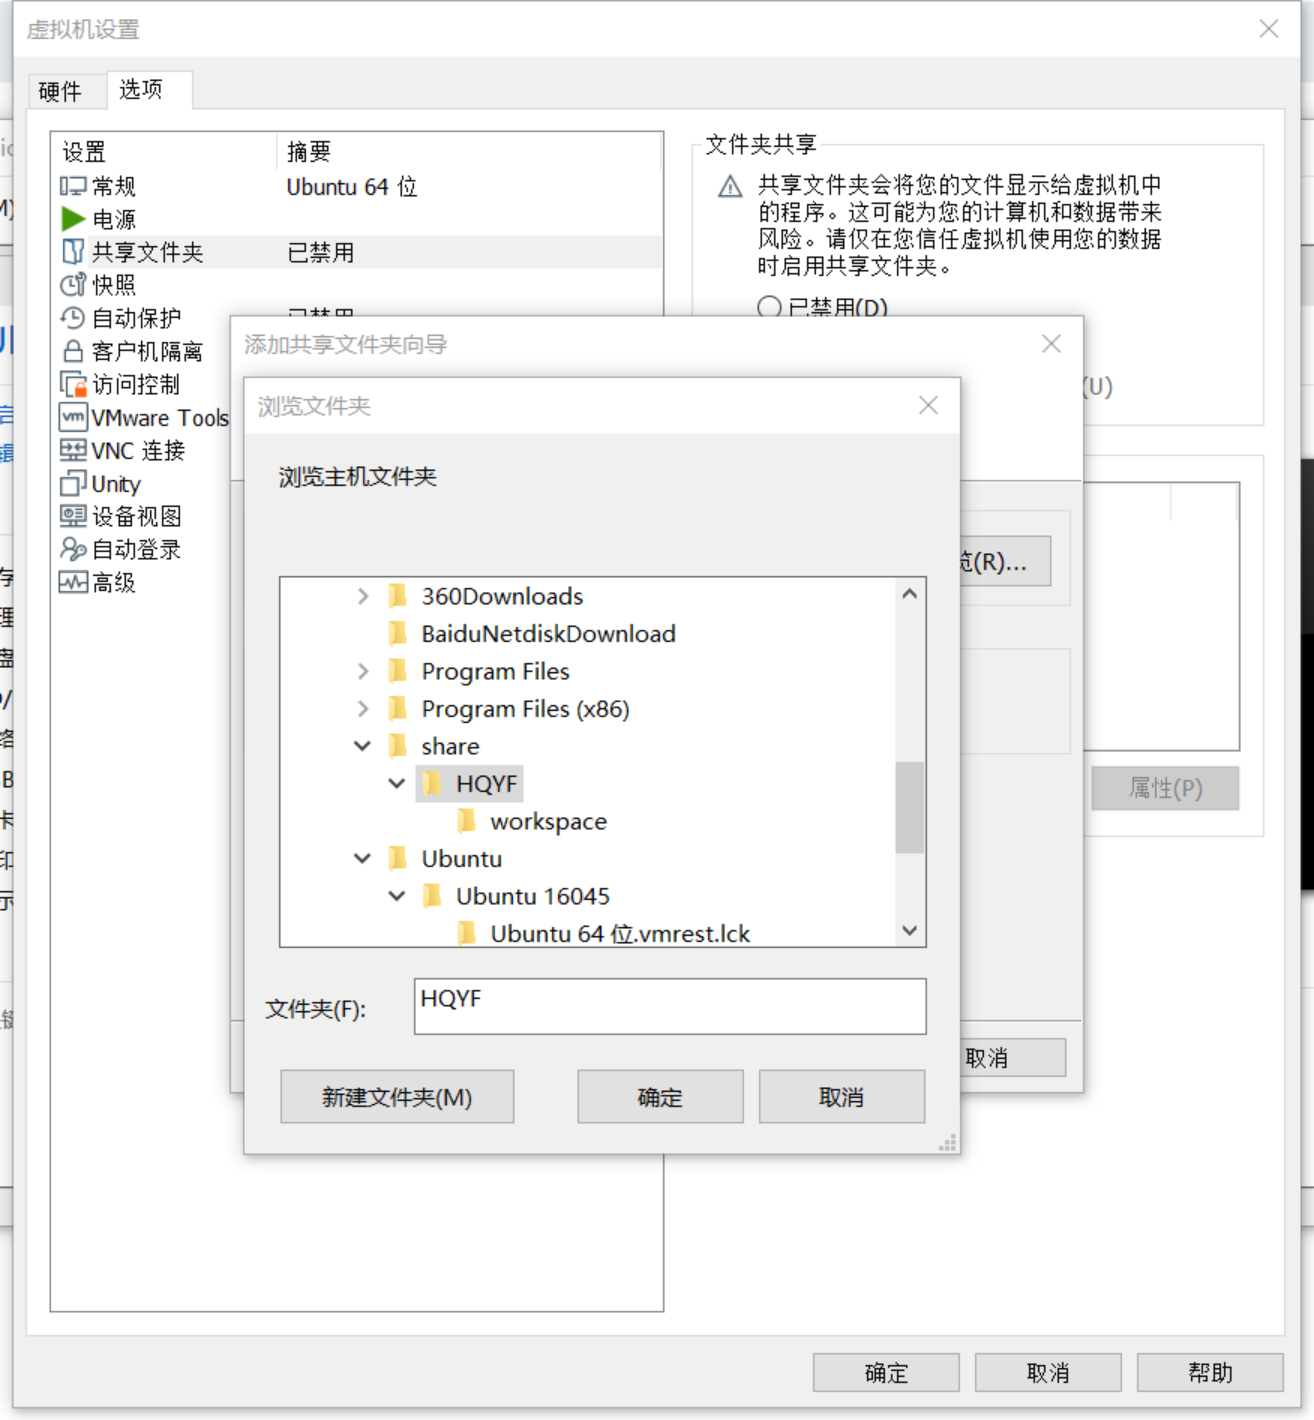
Task: Select the 共享文件夹 row summary 已禁用
Action: pyautogui.click(x=321, y=252)
